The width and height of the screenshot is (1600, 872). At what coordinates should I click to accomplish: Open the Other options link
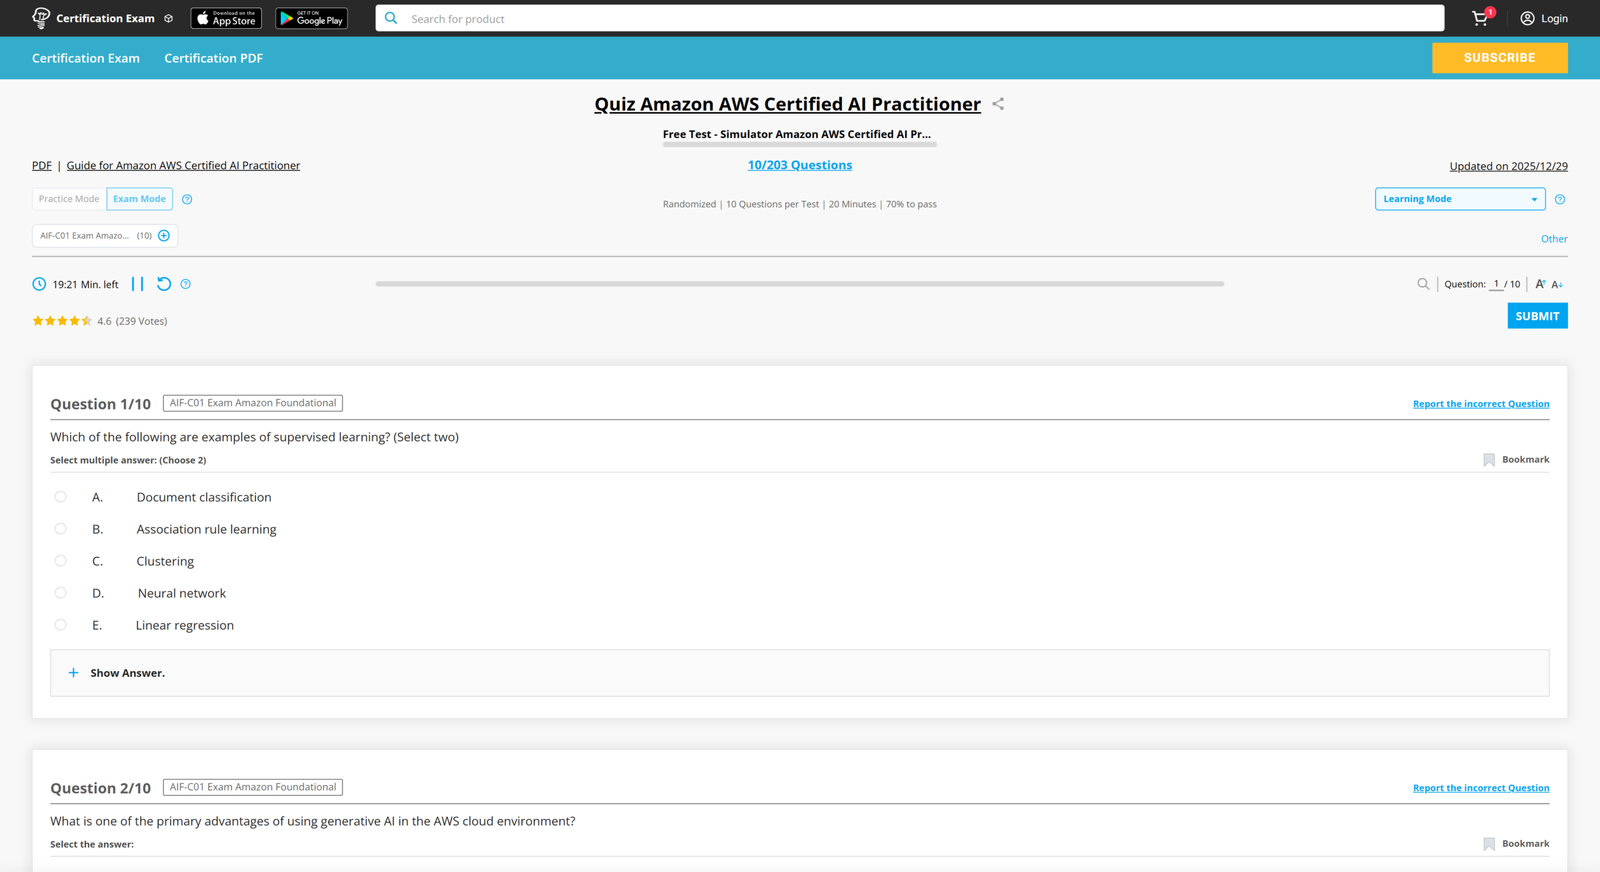(1553, 239)
